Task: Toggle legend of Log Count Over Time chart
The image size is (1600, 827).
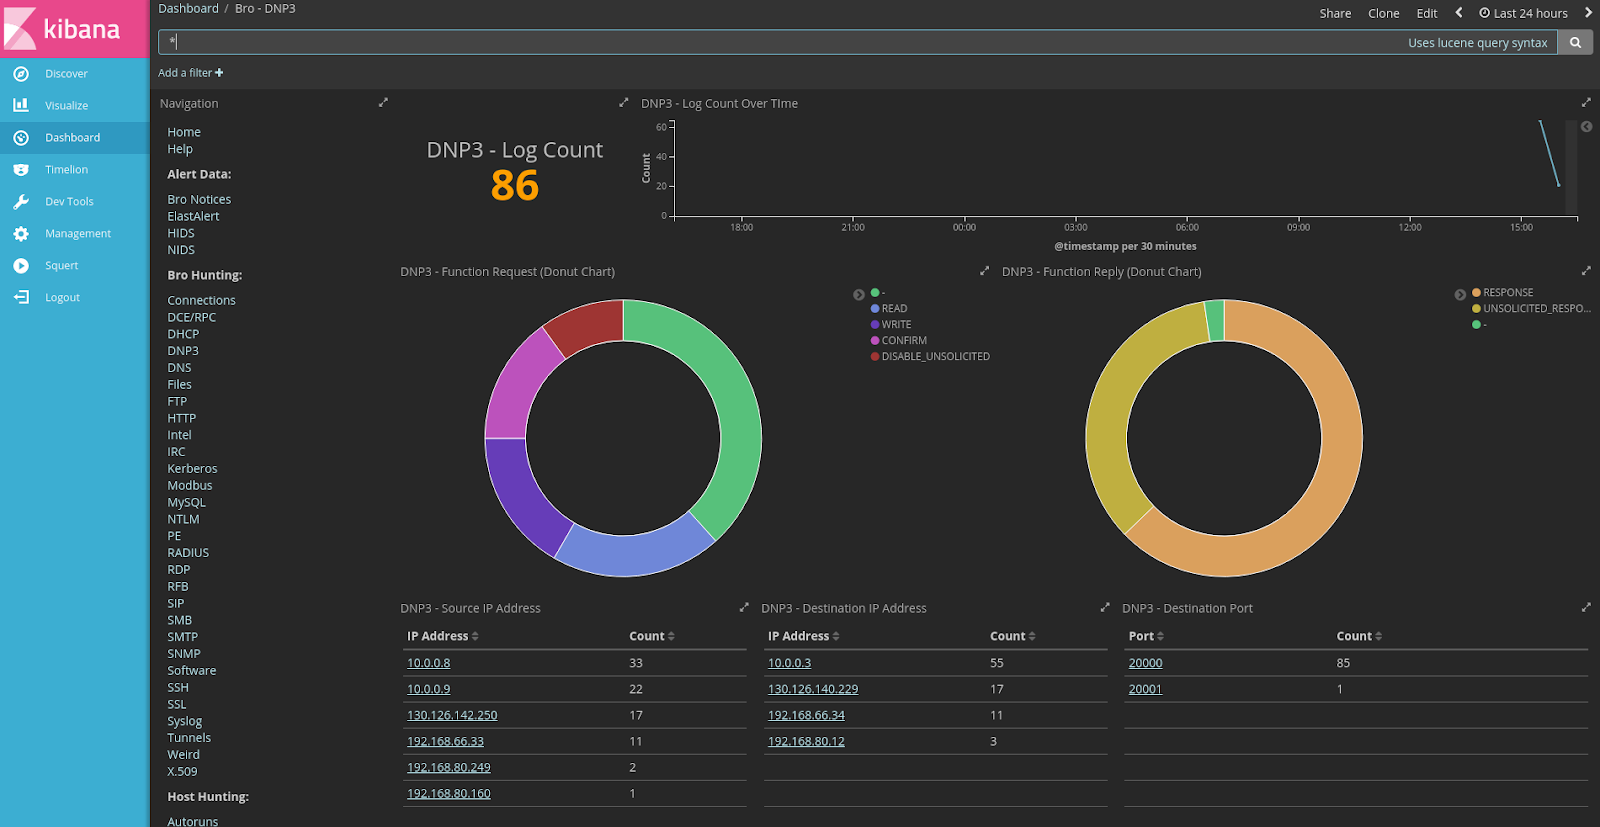Action: (1586, 127)
